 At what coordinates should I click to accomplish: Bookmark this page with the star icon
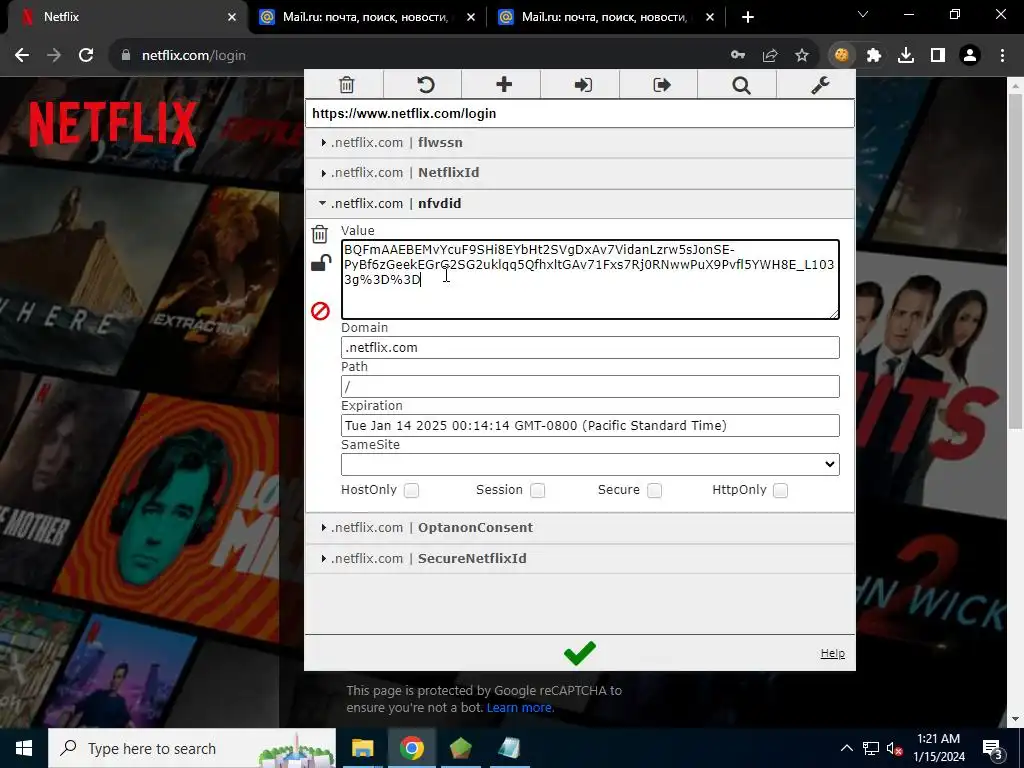tap(802, 56)
